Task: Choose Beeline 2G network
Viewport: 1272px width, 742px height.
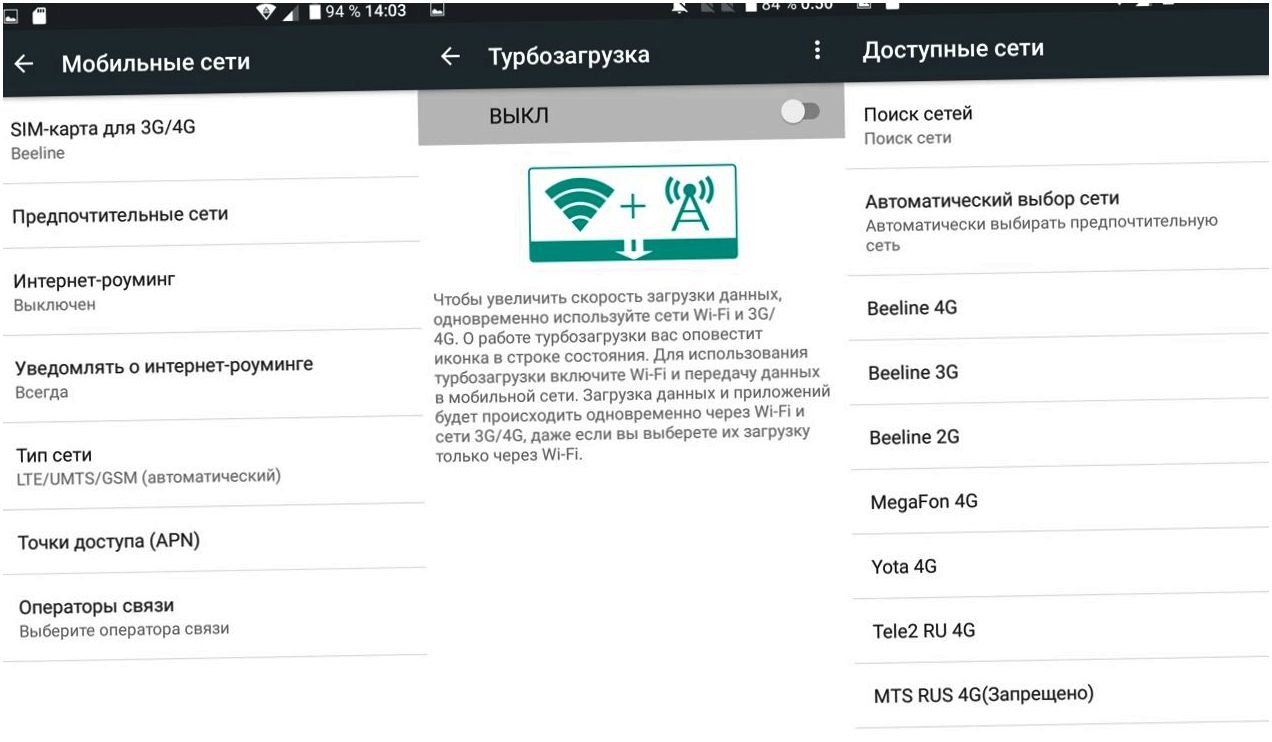Action: click(x=1060, y=436)
